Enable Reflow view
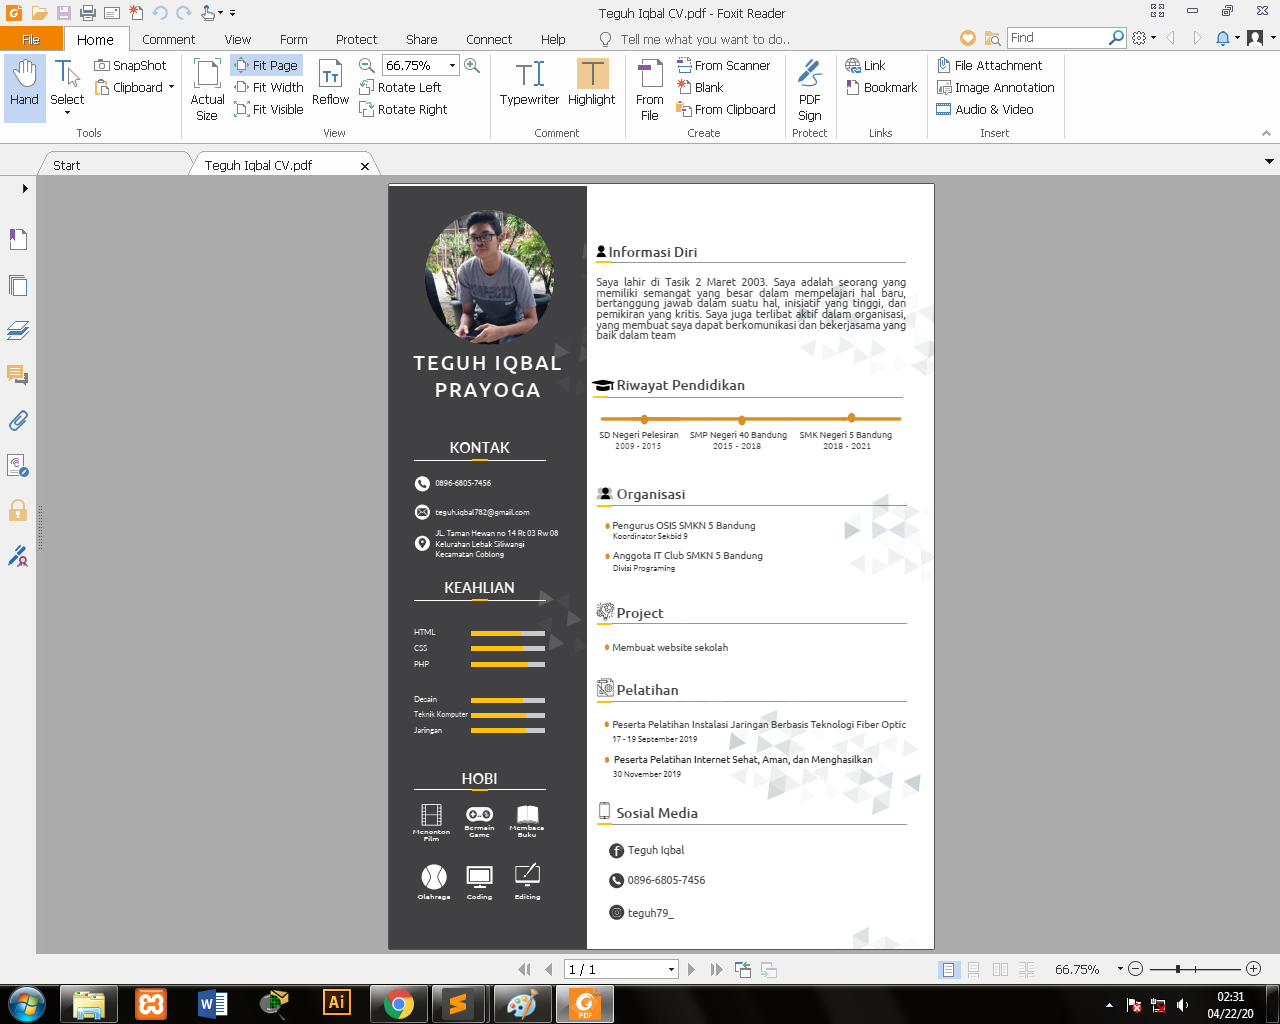 pyautogui.click(x=330, y=83)
